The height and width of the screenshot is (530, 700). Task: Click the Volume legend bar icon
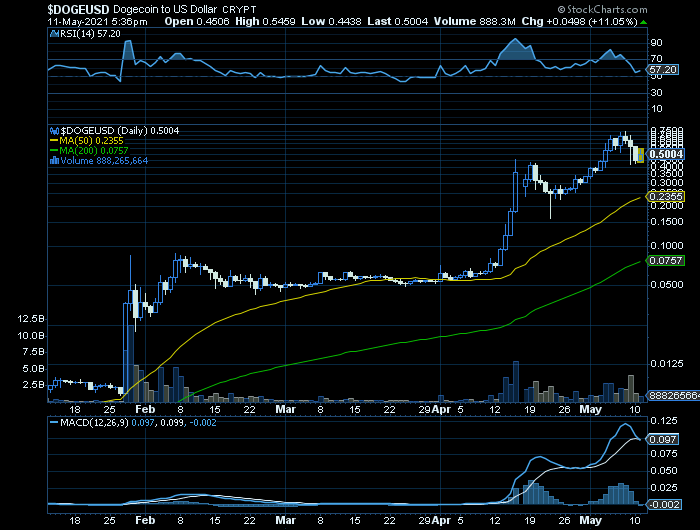54,161
